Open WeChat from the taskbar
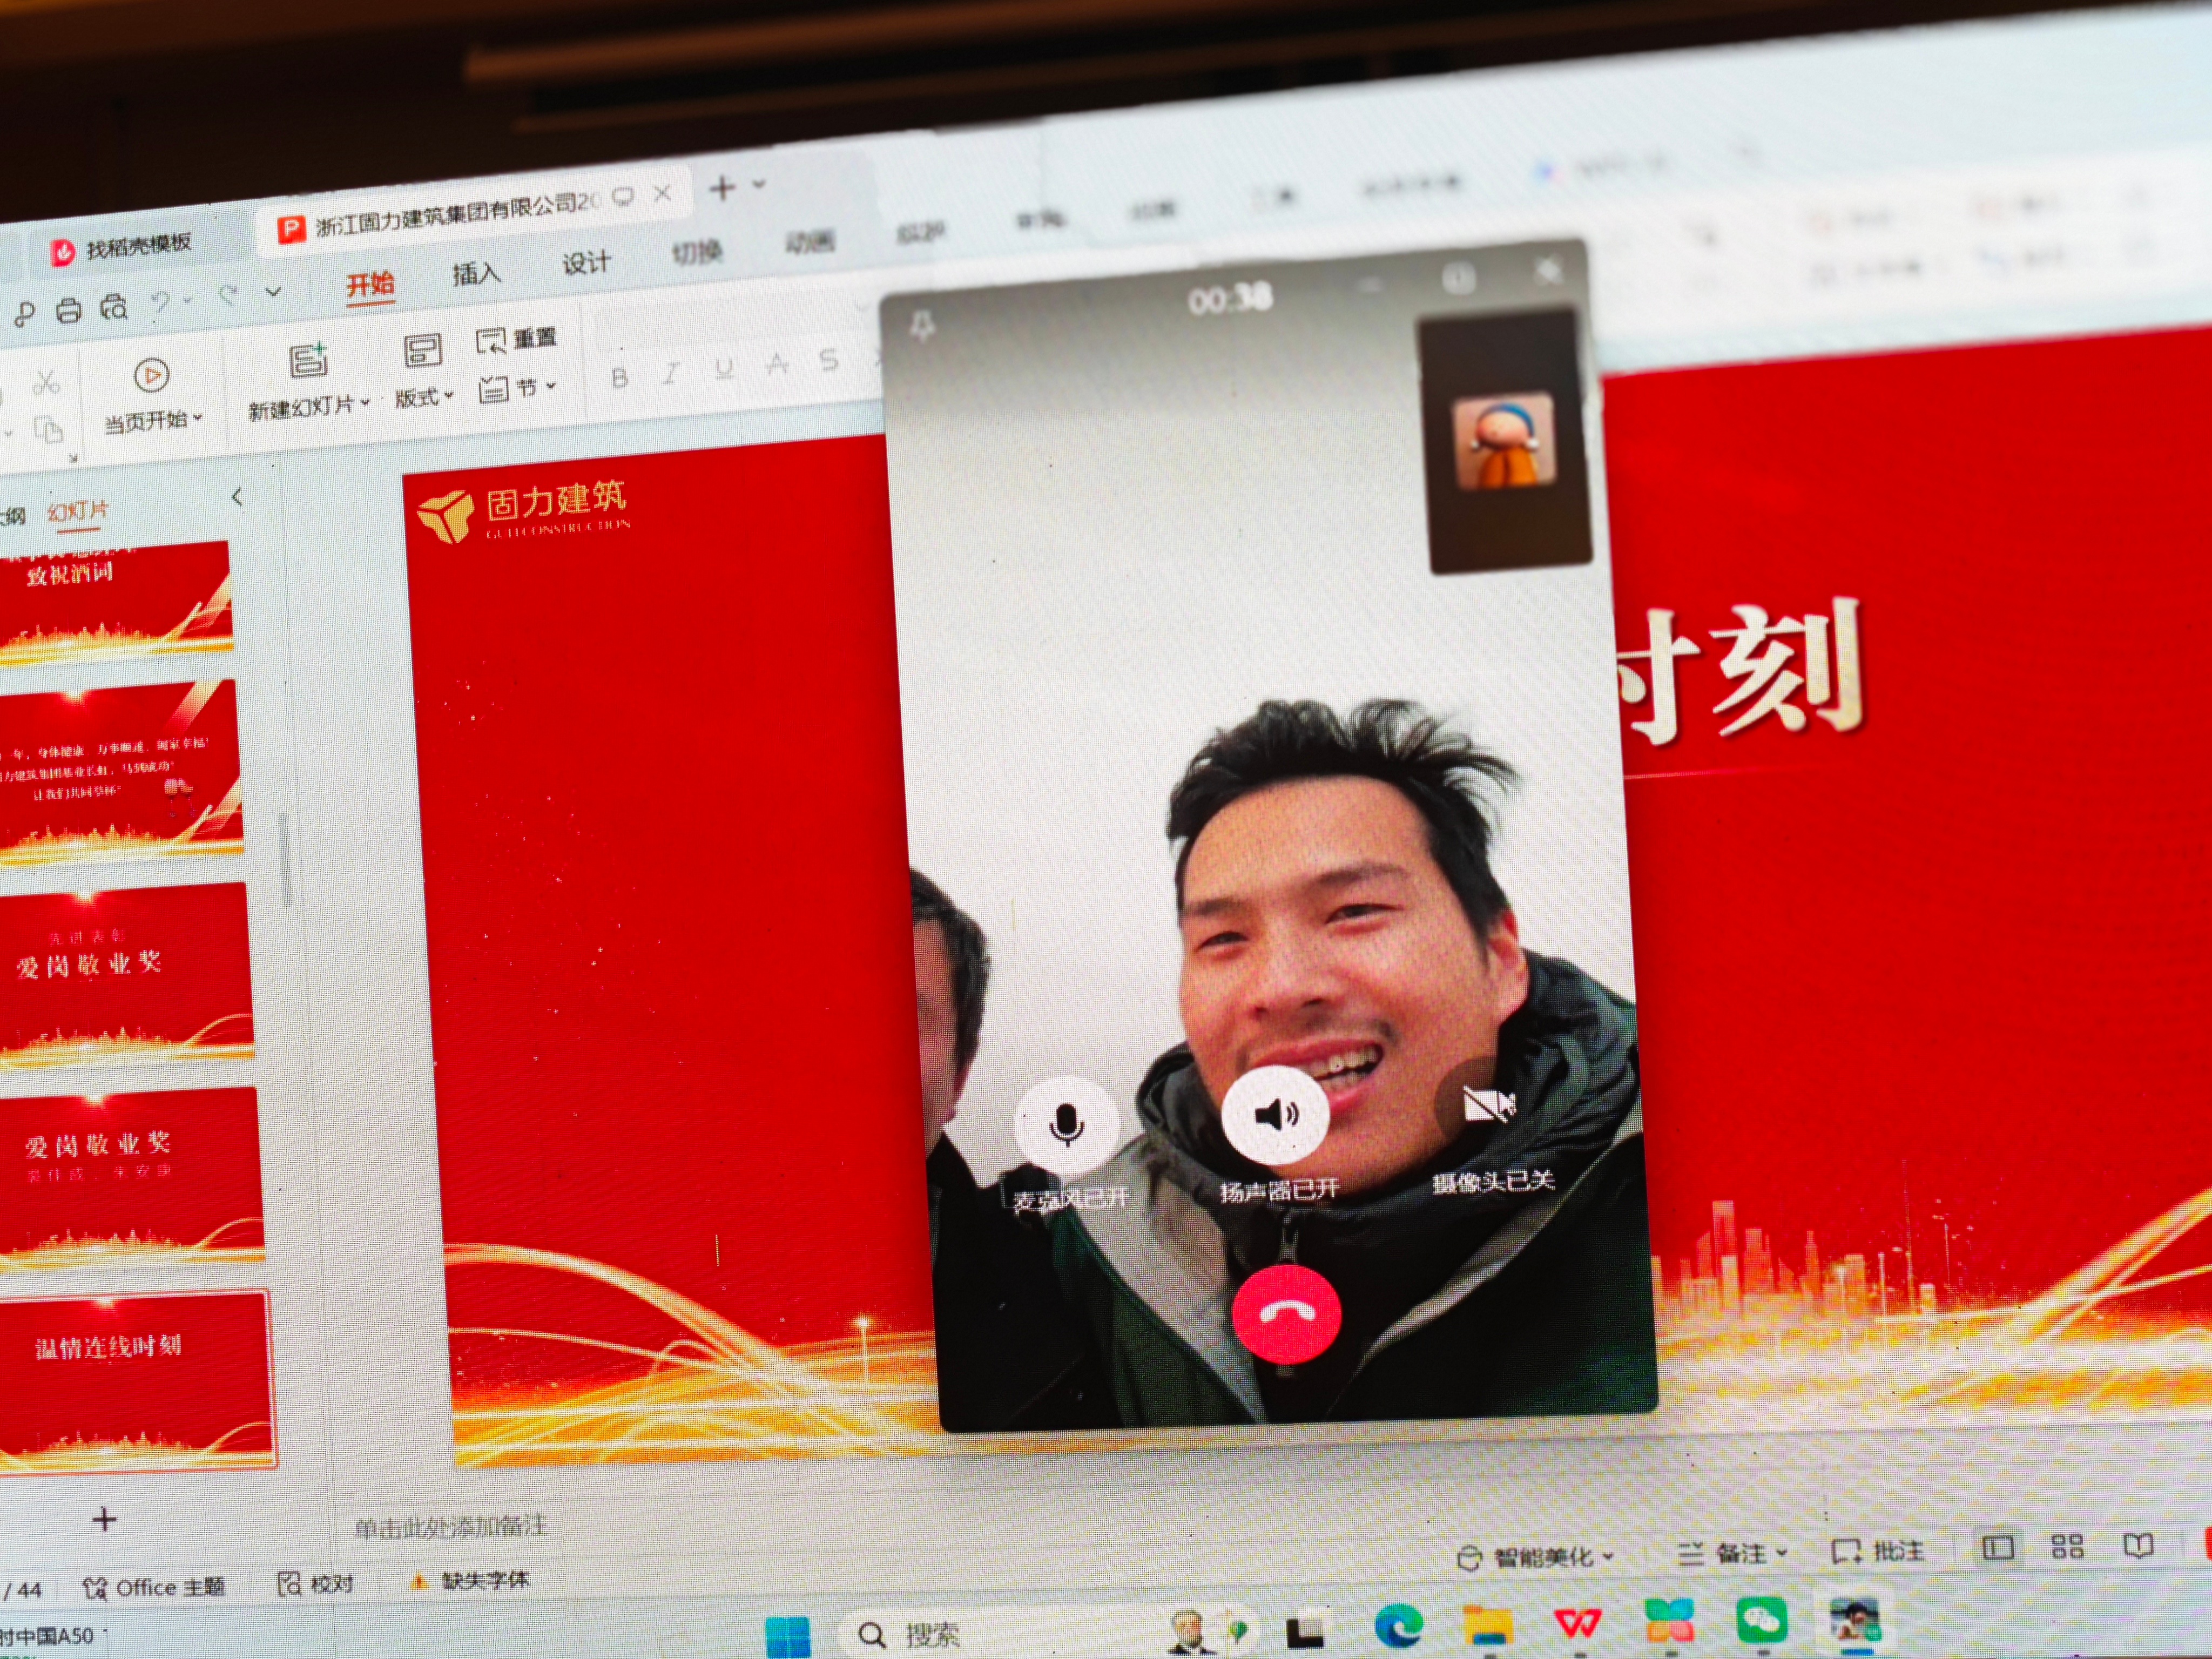 (x=1762, y=1620)
